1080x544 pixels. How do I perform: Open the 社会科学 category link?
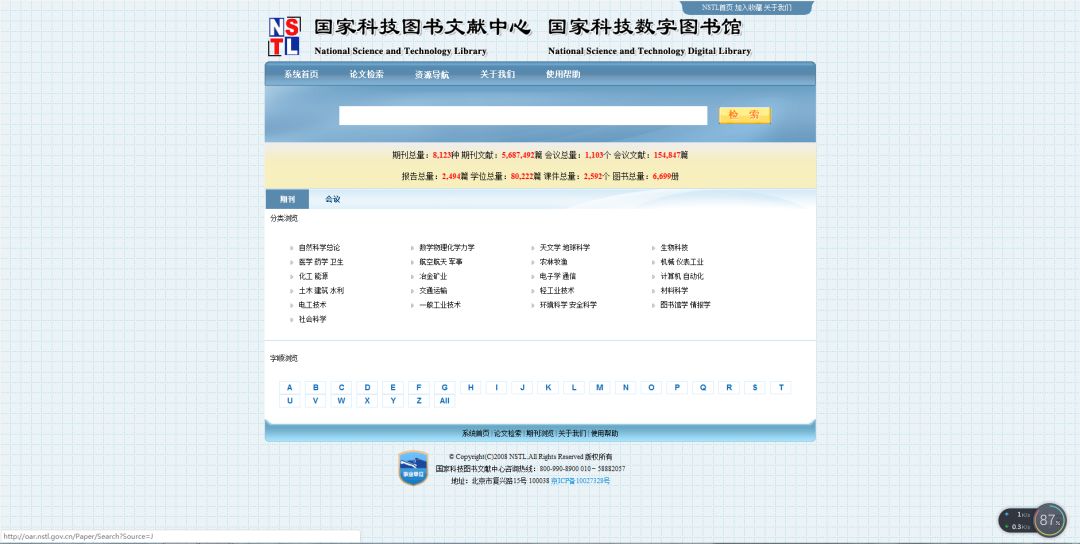pos(312,320)
